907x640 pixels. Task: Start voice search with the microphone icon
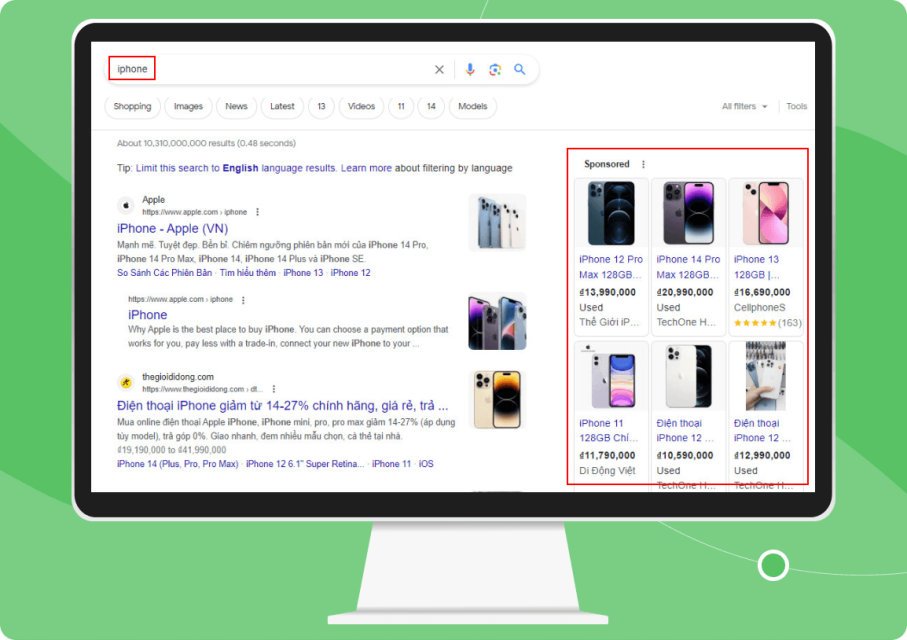click(470, 69)
